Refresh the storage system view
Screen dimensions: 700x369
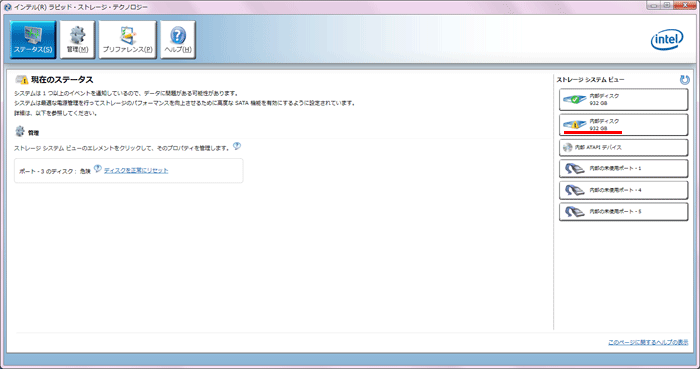click(684, 79)
